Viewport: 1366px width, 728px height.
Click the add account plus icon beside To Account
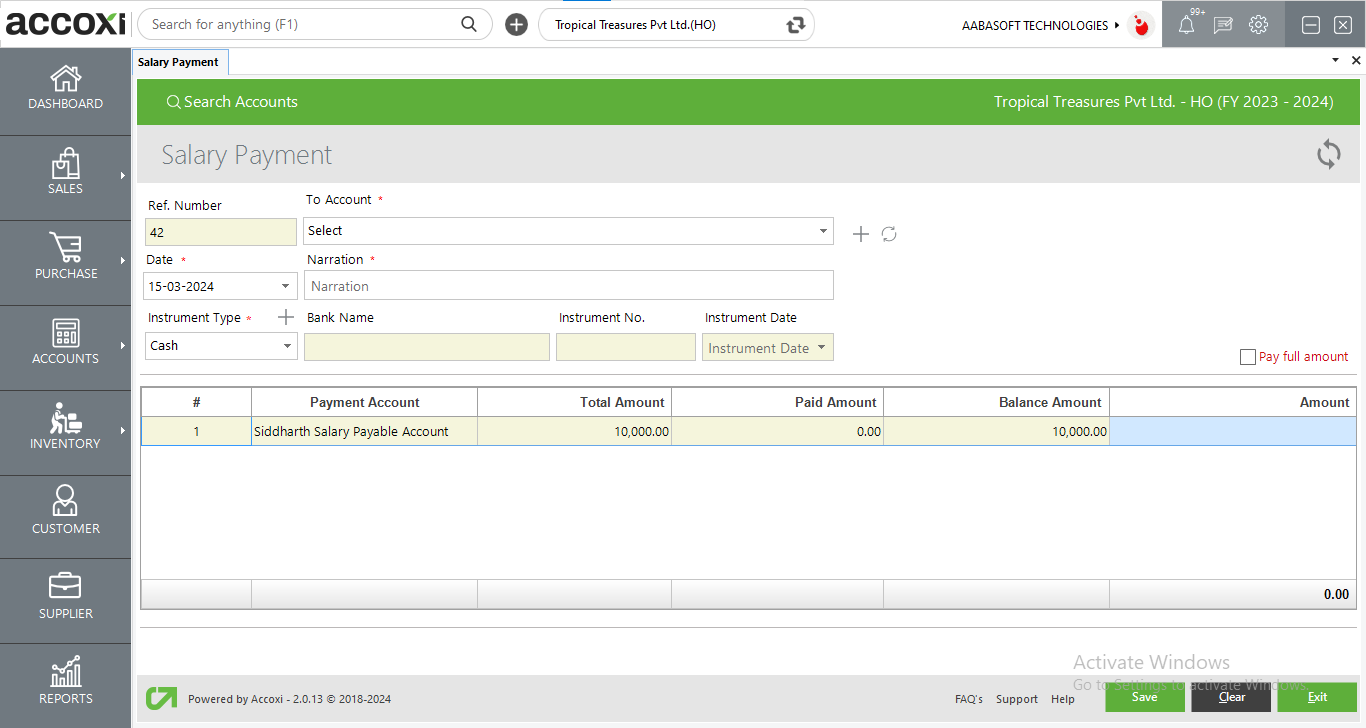[x=860, y=234]
